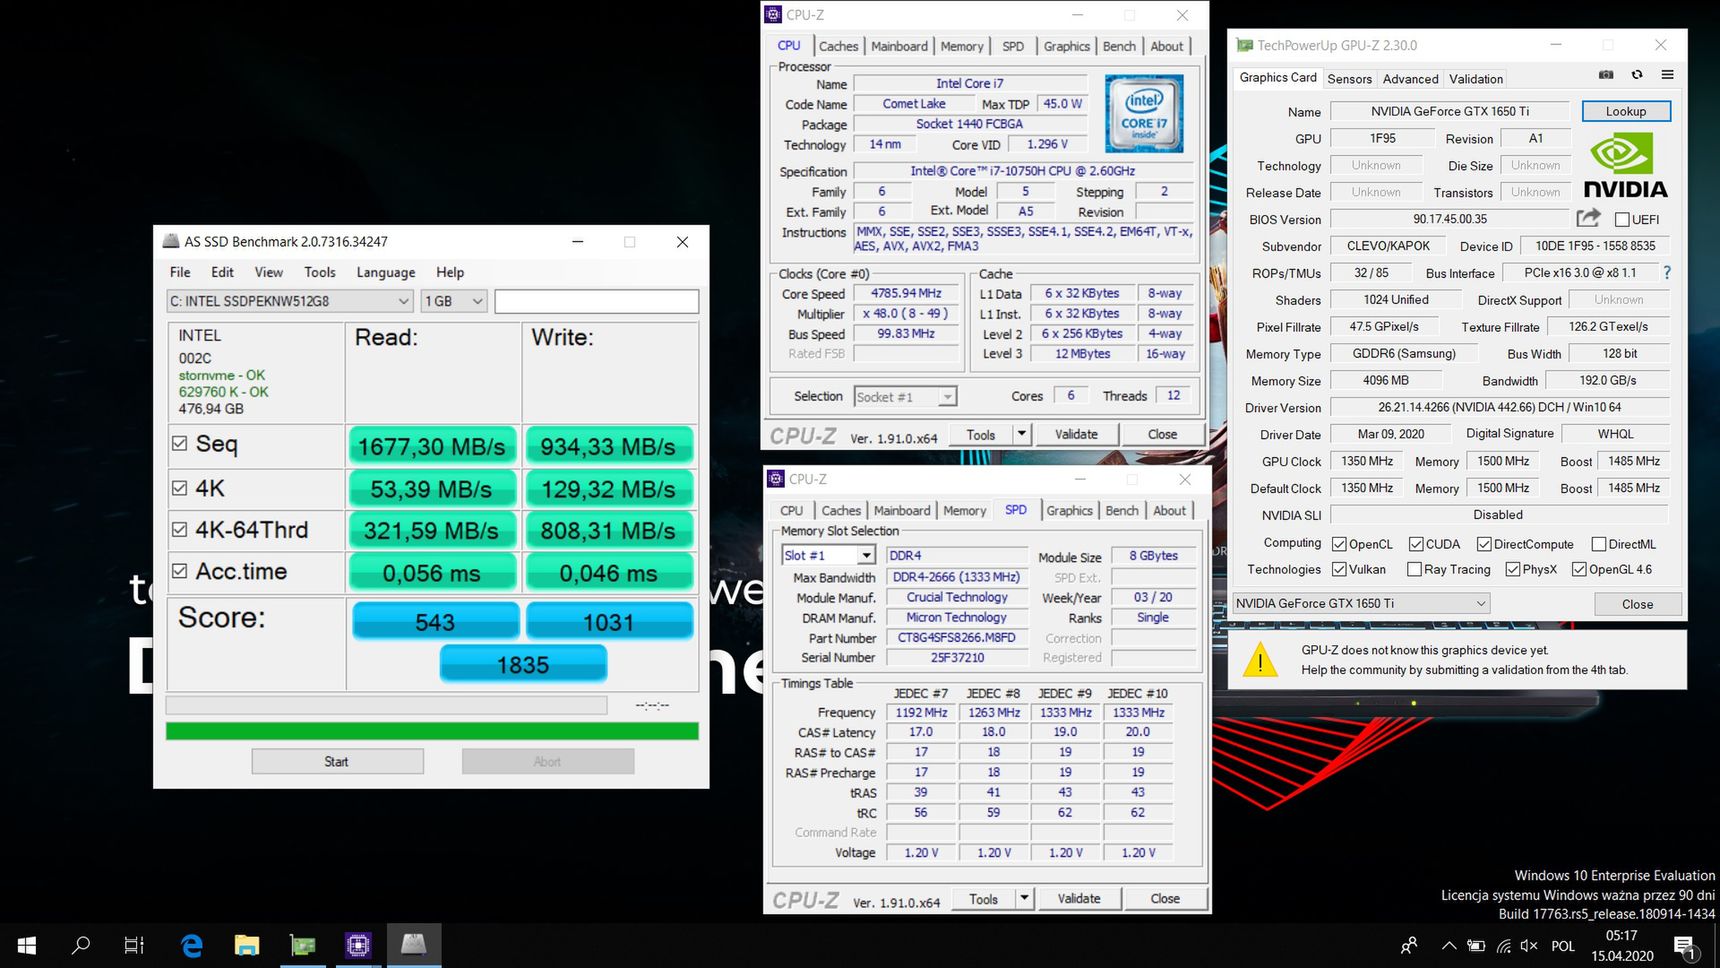Toggle OpenCL checkbox
Screen dimensions: 1720x968
pos(1339,544)
